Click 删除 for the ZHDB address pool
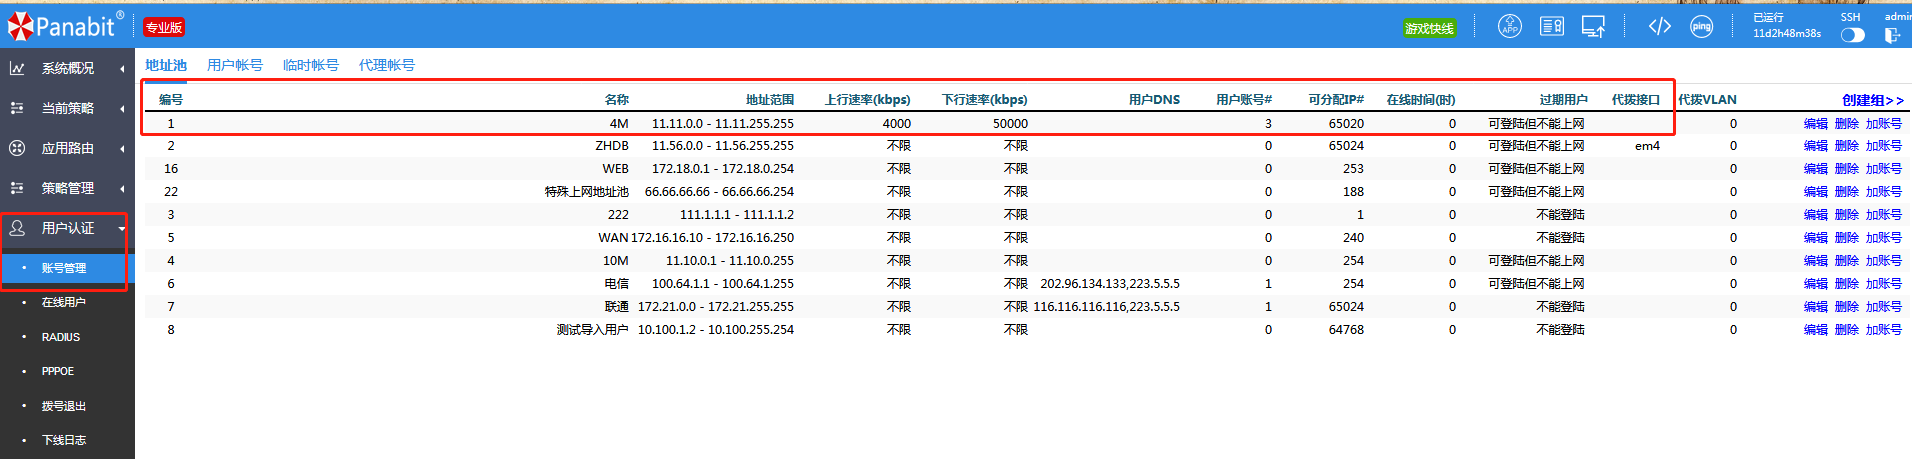The image size is (1912, 459). [1846, 146]
